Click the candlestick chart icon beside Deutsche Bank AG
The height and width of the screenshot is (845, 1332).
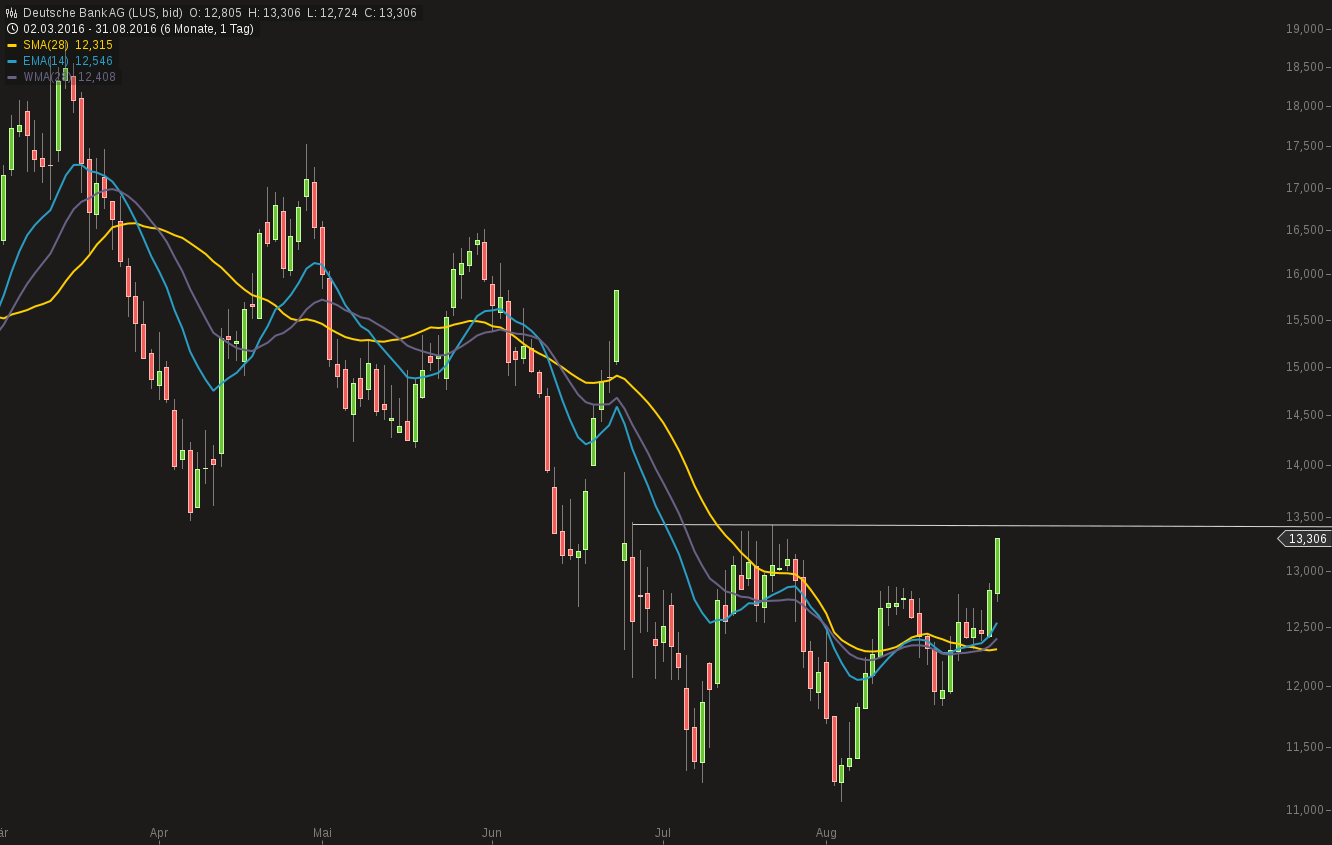click(12, 13)
